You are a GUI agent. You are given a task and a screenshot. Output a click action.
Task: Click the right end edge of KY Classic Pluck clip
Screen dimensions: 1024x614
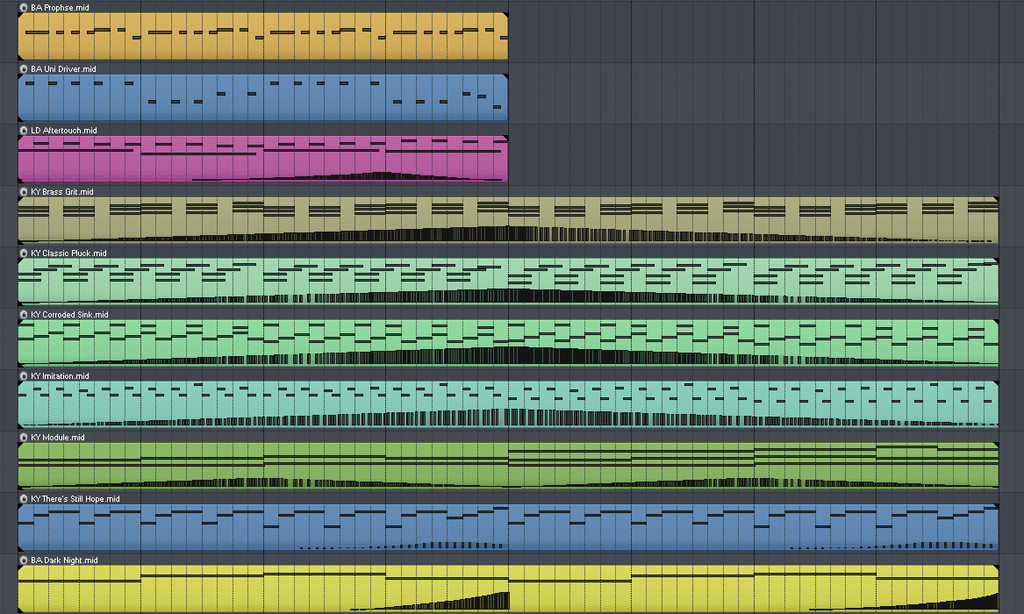click(x=997, y=282)
